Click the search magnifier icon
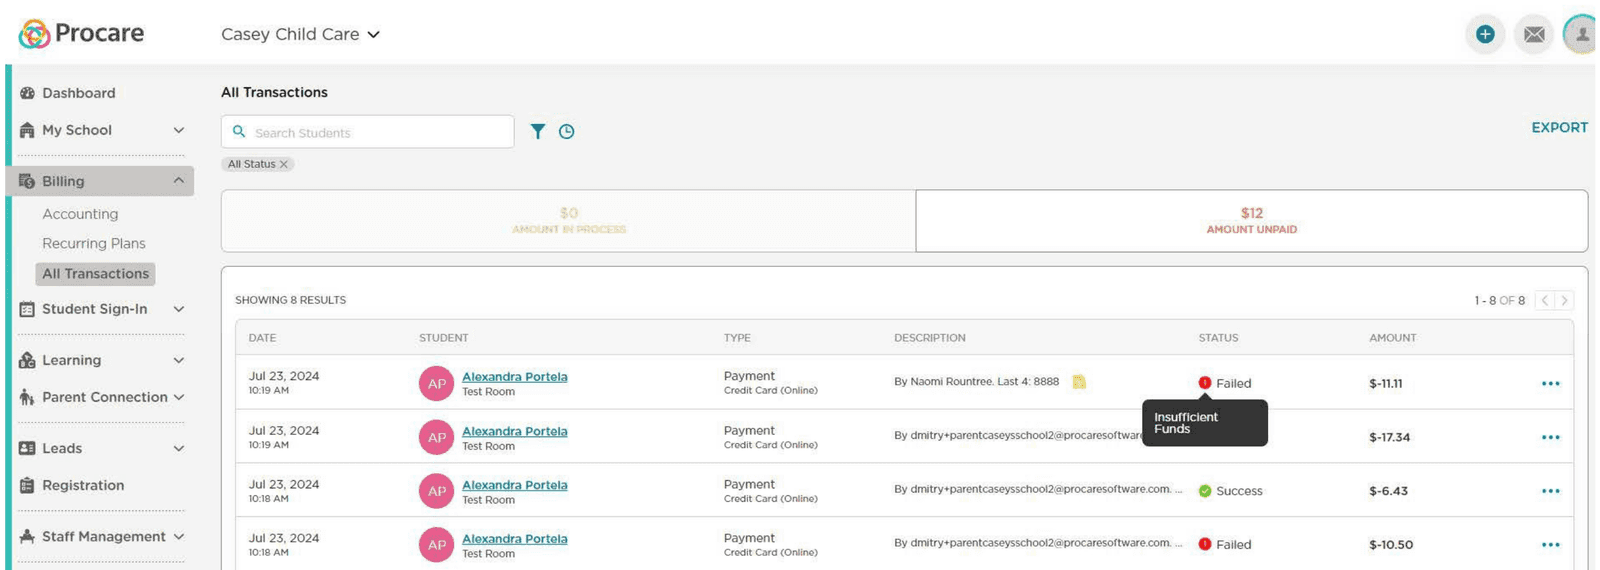 tap(239, 131)
